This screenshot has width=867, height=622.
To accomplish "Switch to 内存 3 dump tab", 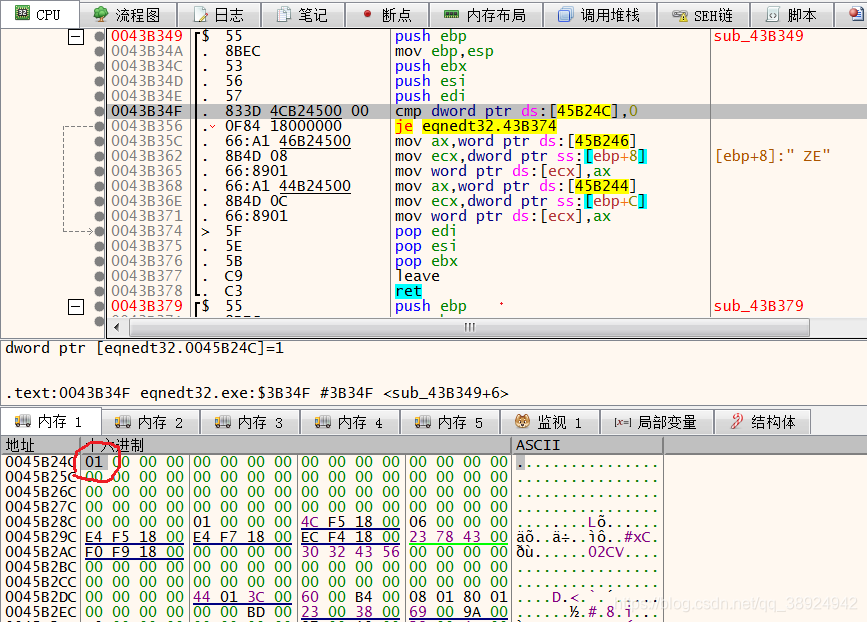I will pos(250,422).
